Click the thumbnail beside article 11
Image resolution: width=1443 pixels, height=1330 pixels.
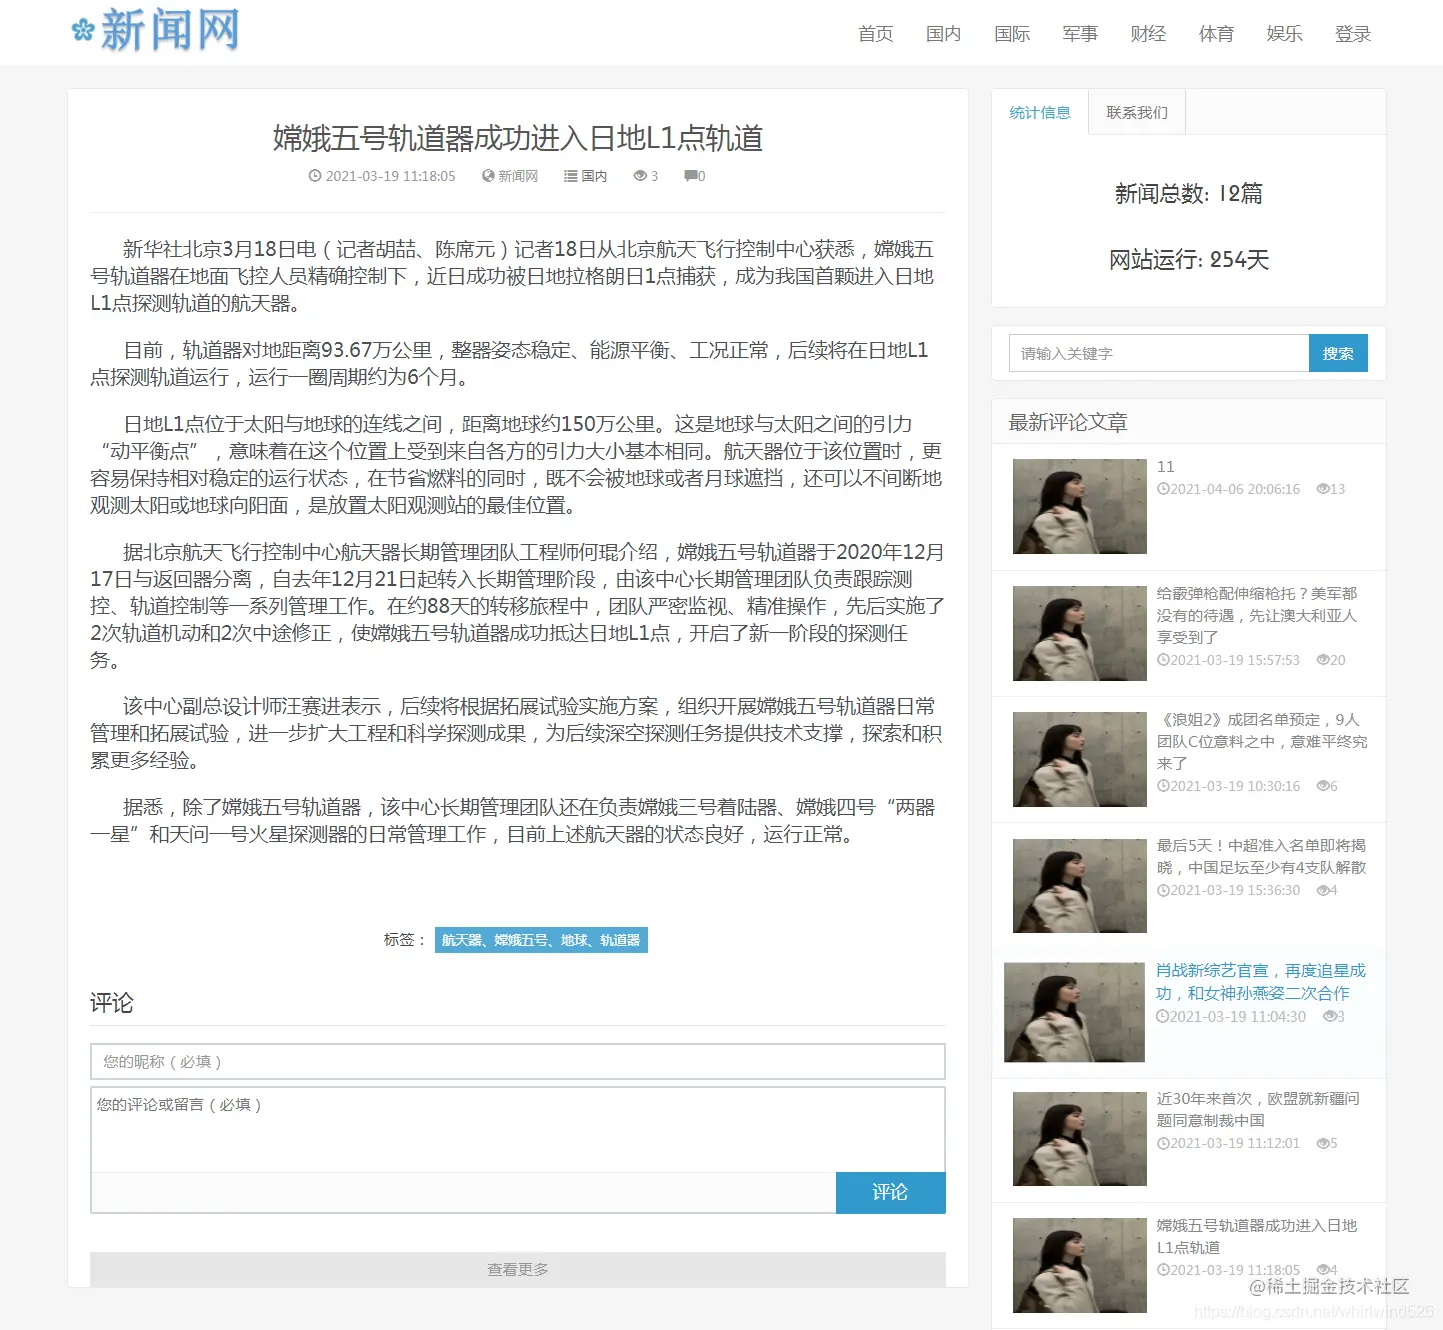pyautogui.click(x=1080, y=506)
